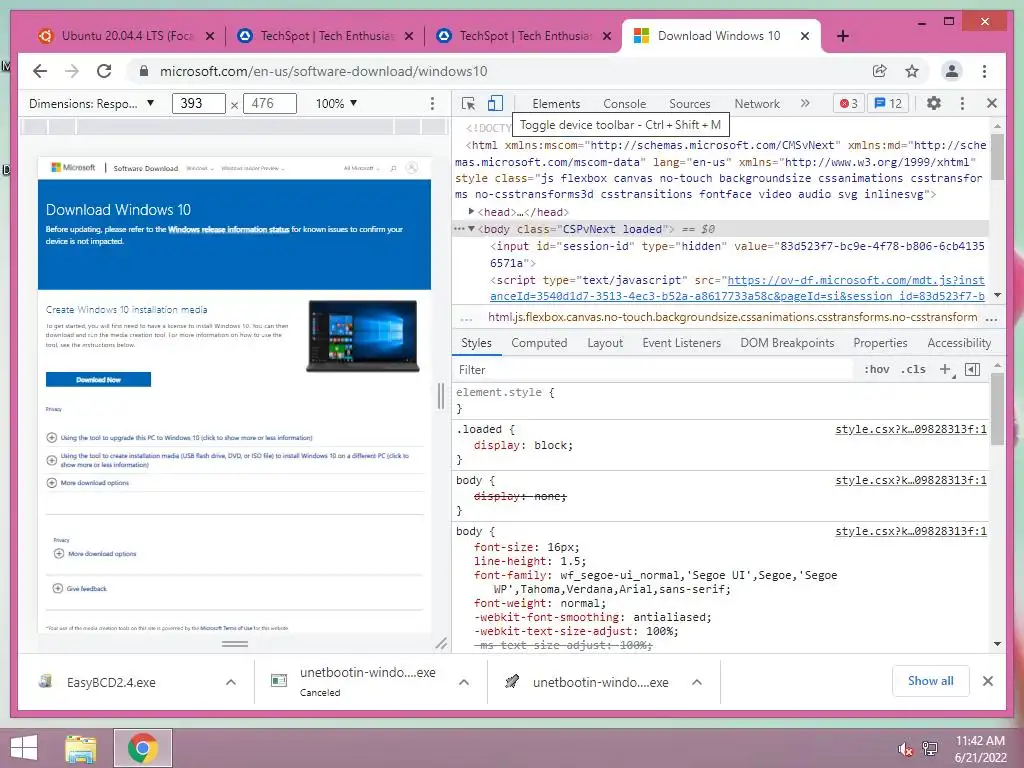Select the Properties tab

(x=880, y=343)
